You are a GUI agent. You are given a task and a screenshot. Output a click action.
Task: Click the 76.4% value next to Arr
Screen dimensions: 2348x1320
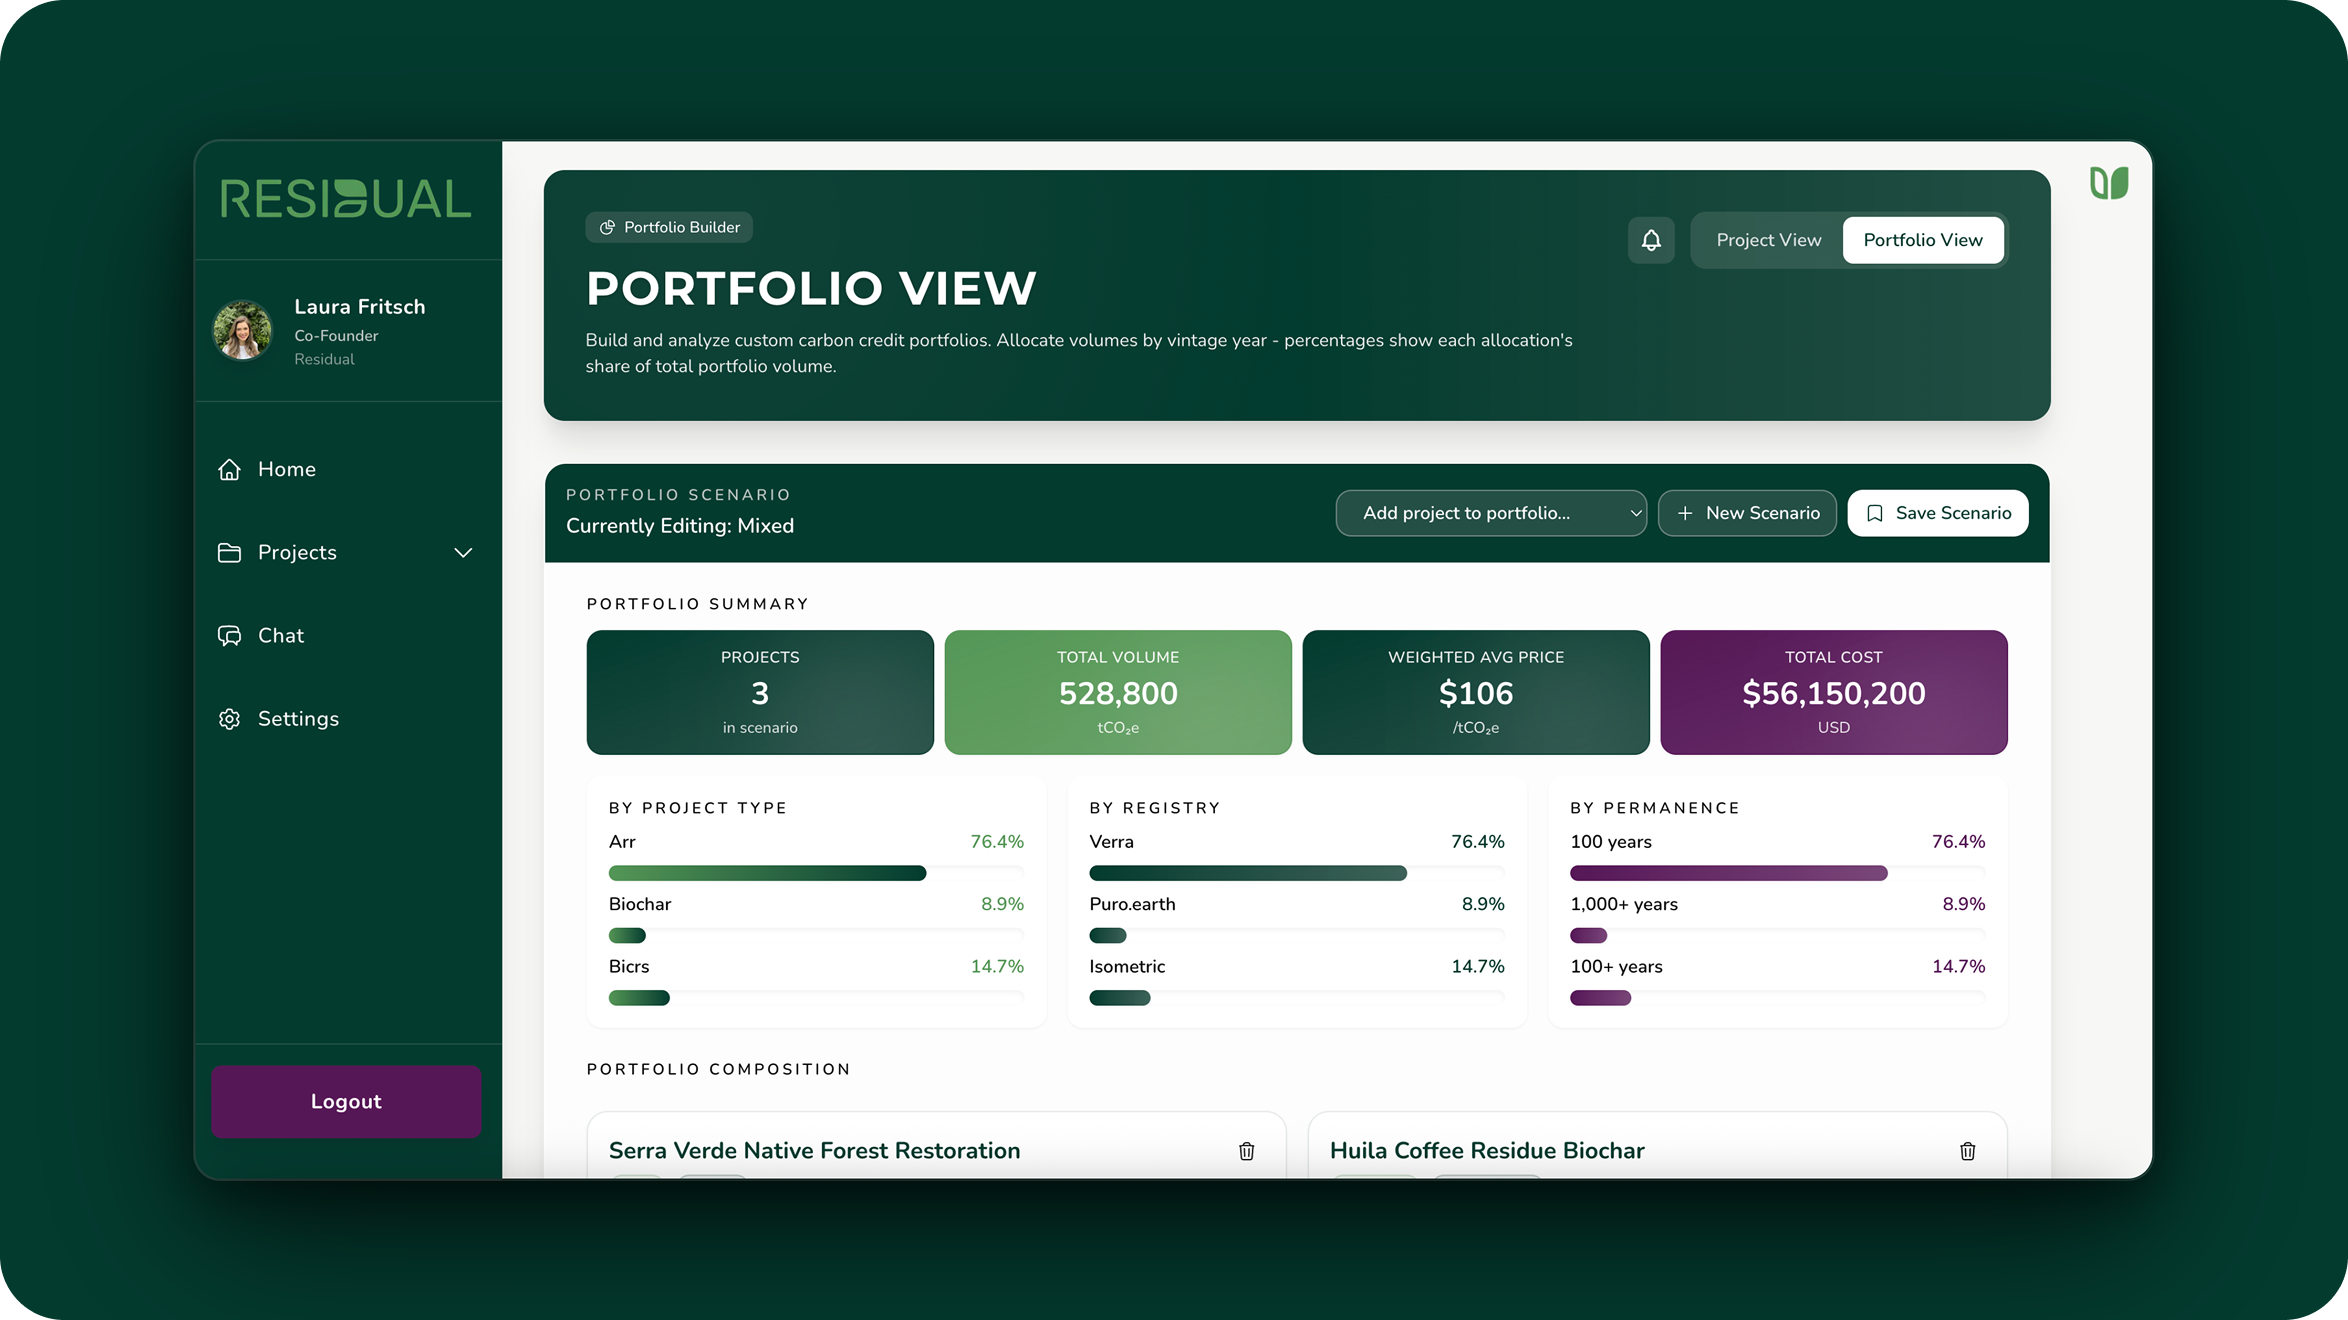point(997,842)
